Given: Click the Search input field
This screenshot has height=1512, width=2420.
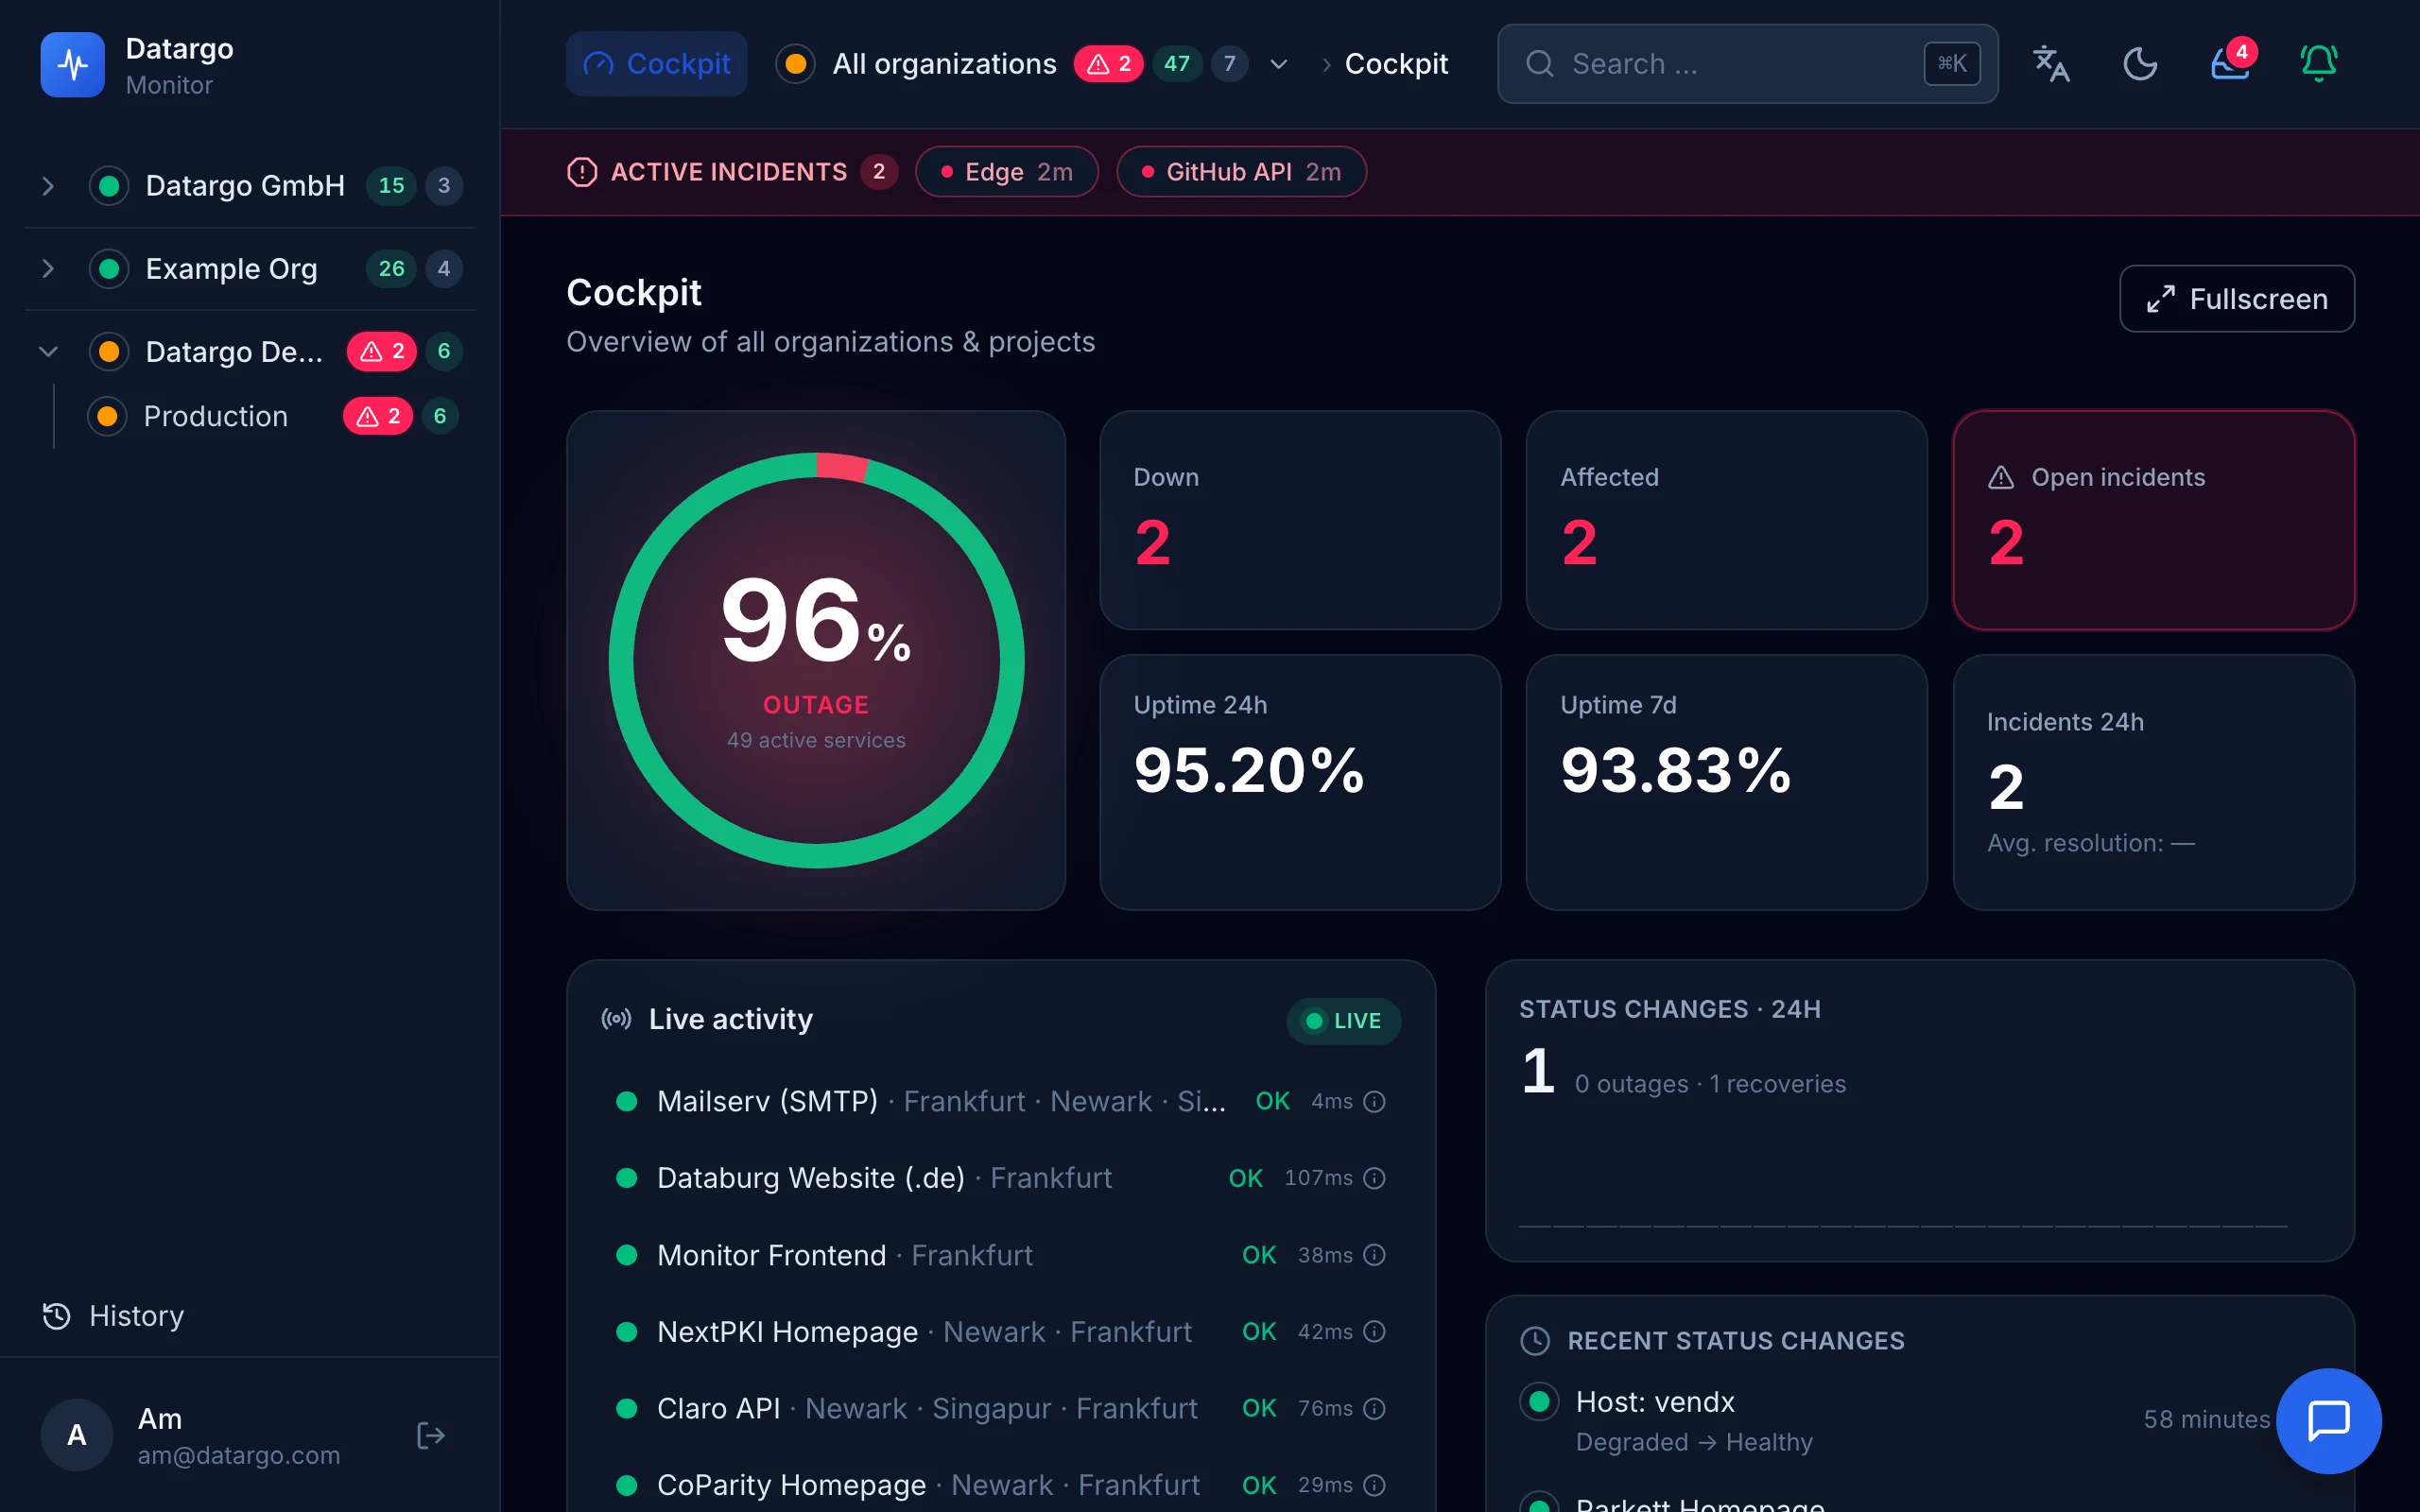Looking at the screenshot, I should [1747, 64].
